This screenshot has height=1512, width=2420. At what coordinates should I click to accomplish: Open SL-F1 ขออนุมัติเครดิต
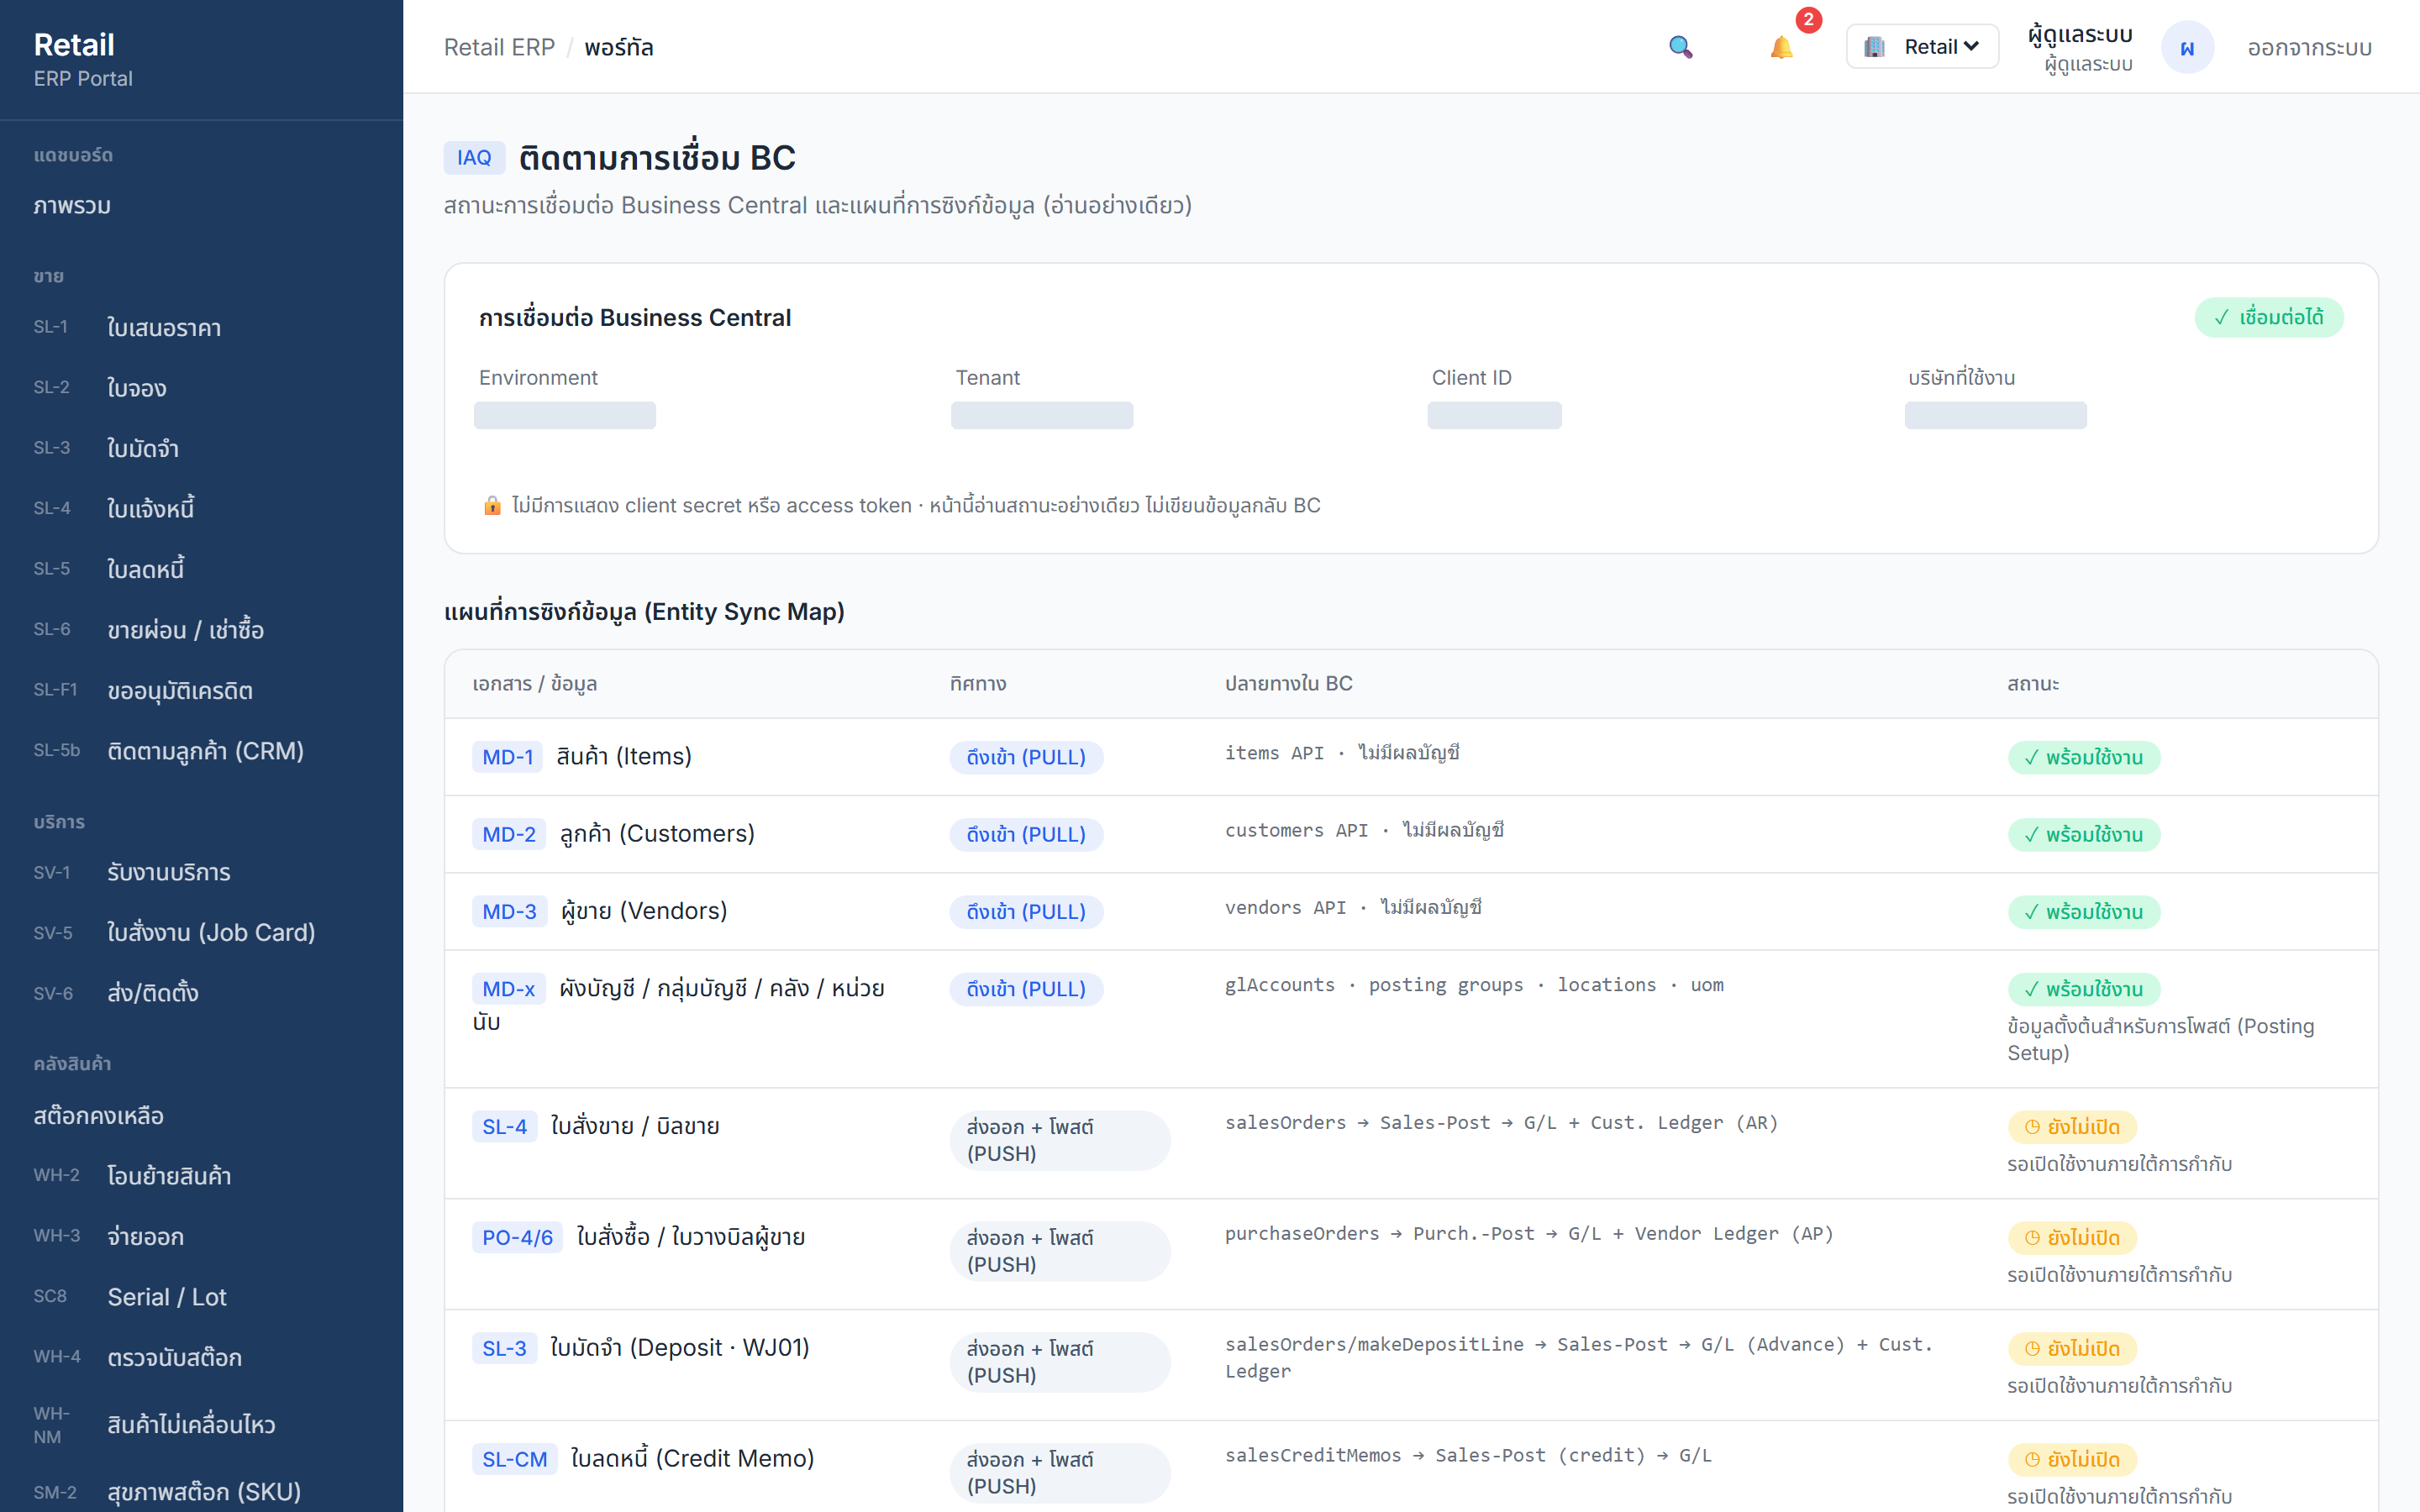coord(201,691)
